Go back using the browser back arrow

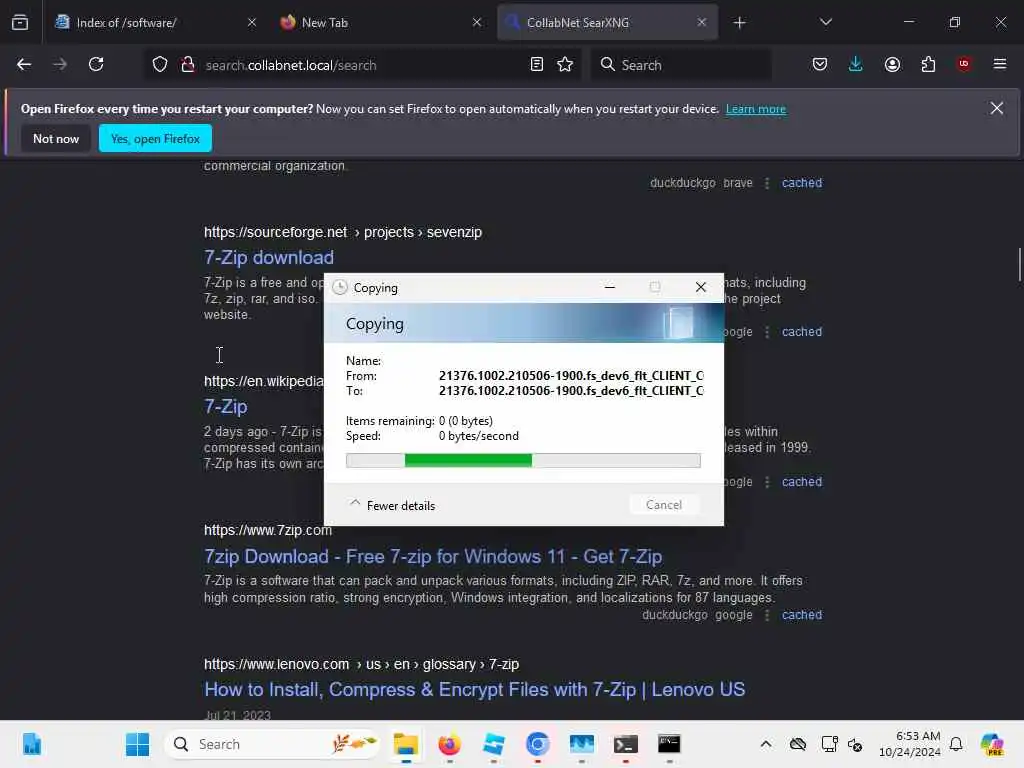(24, 64)
